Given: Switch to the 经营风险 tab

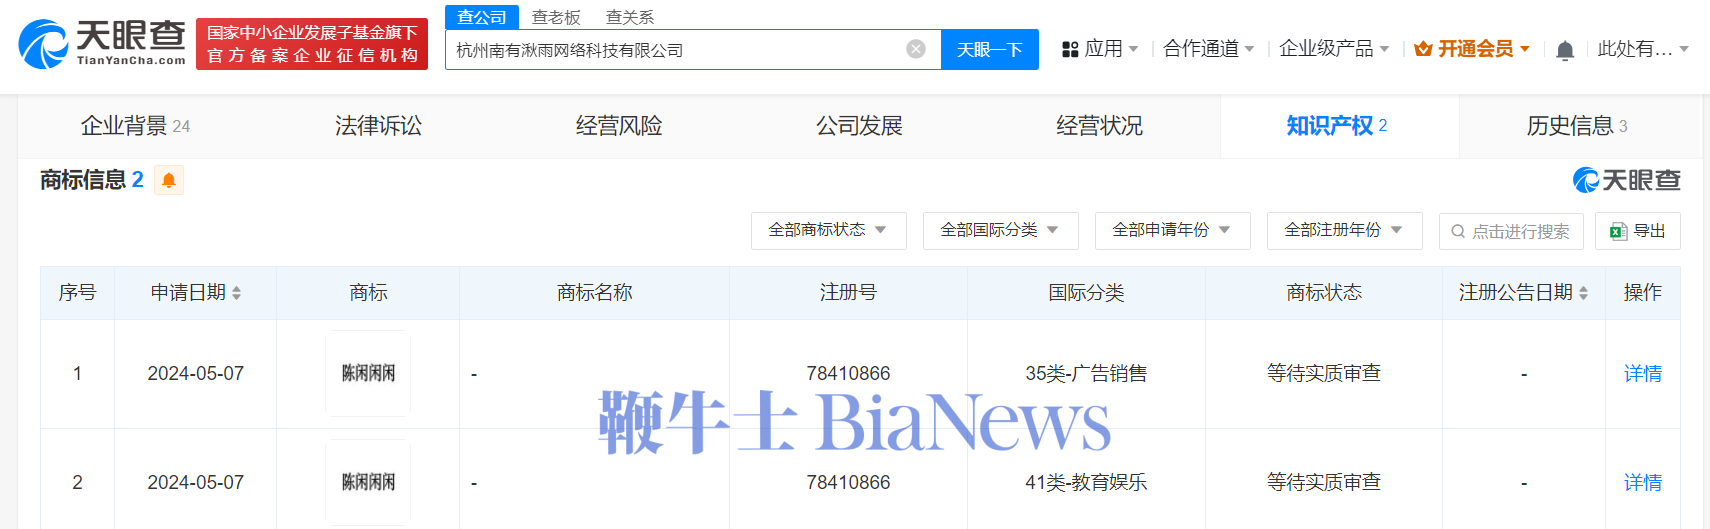Looking at the screenshot, I should click(x=619, y=126).
